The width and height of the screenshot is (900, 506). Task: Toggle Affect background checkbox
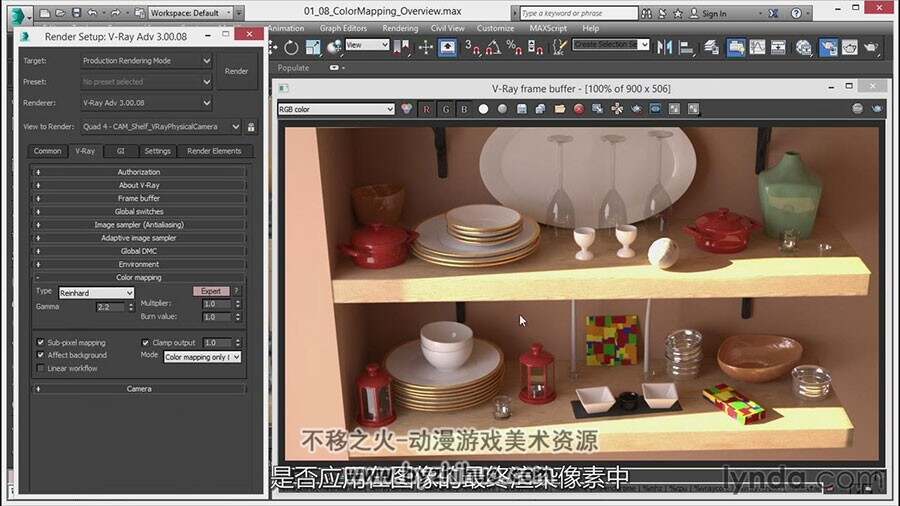coord(40,355)
